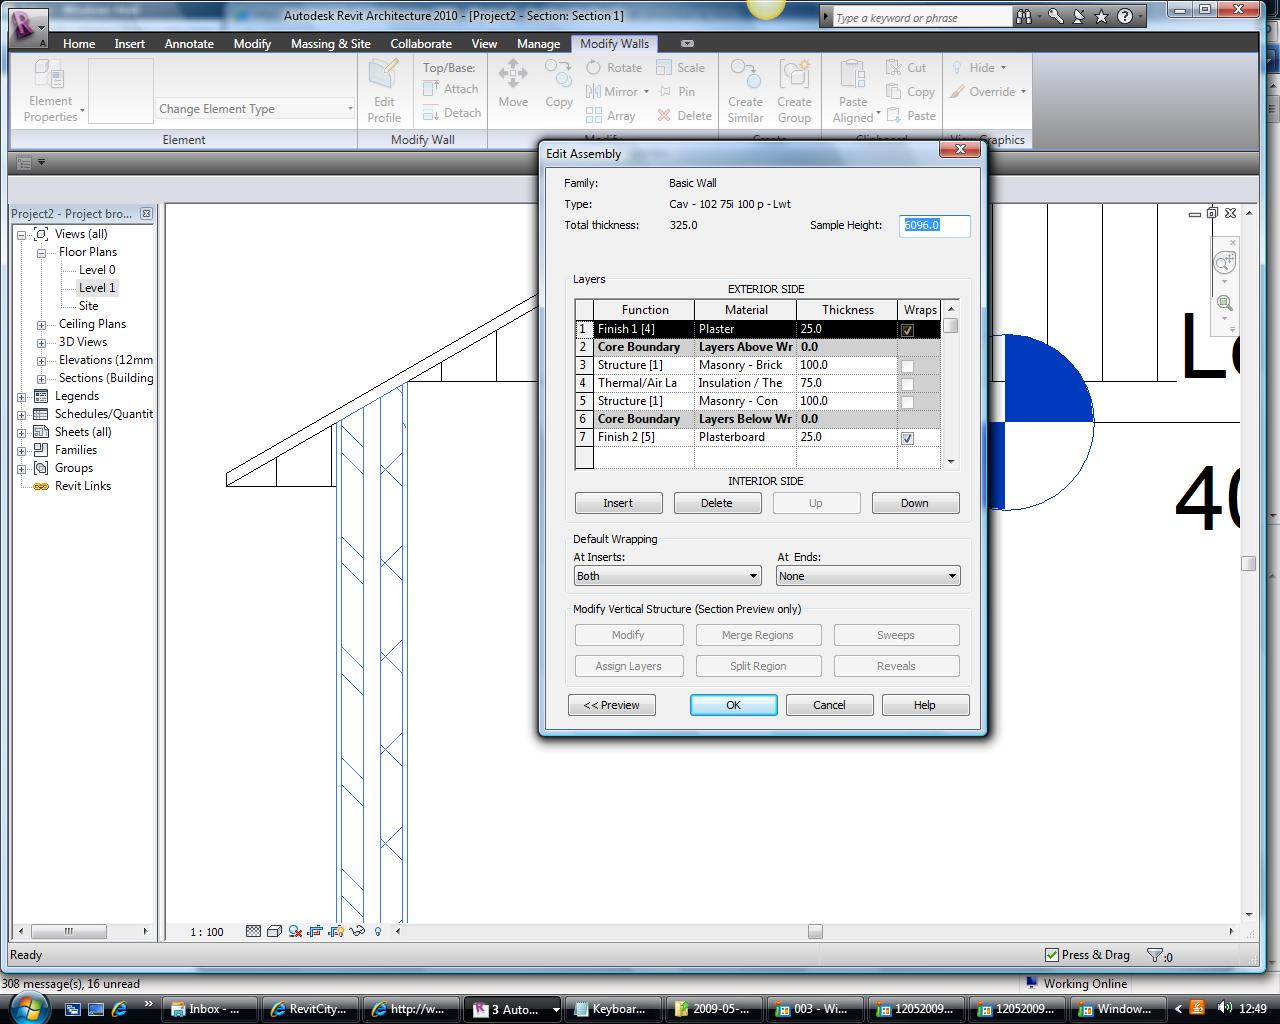Switch to the Massing & Site tab
The image size is (1280, 1024).
tap(330, 44)
